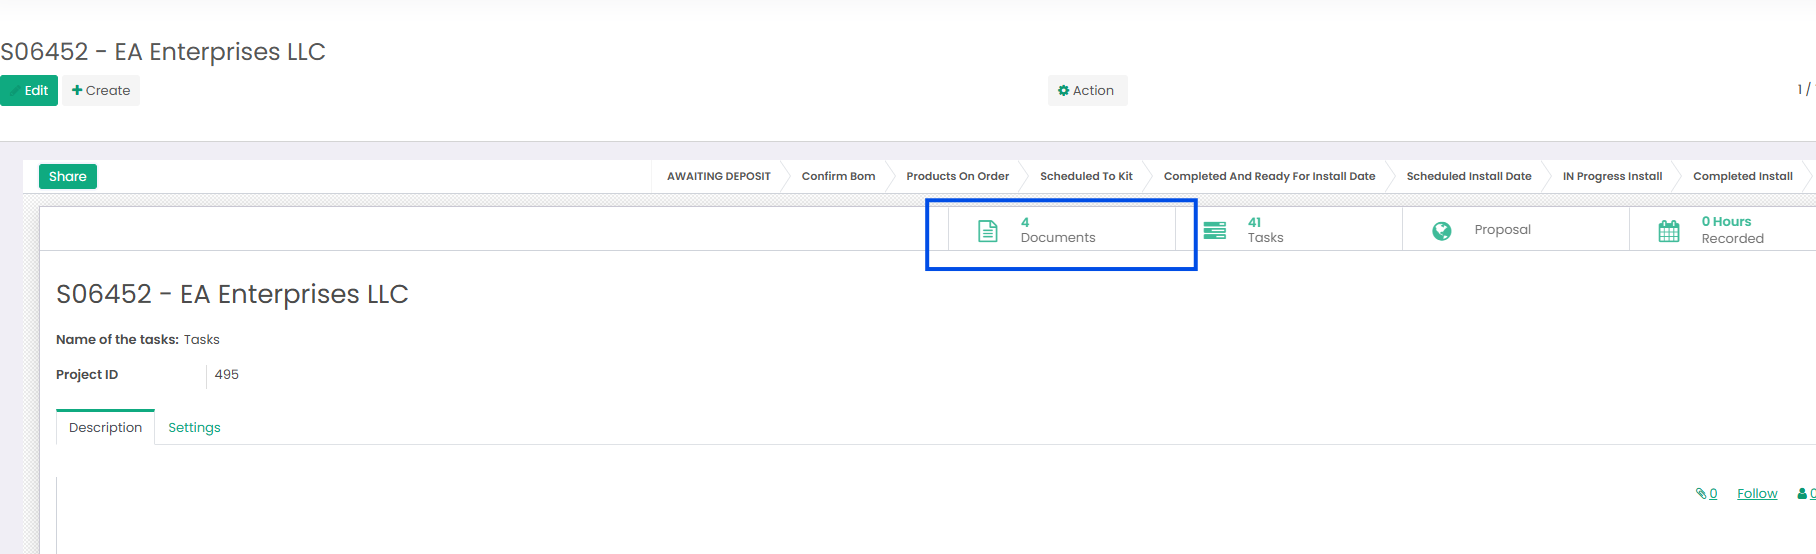This screenshot has width=1816, height=554.
Task: Click the breadcrumb title S06452 - EA Enterprises LLC
Action: (x=163, y=52)
